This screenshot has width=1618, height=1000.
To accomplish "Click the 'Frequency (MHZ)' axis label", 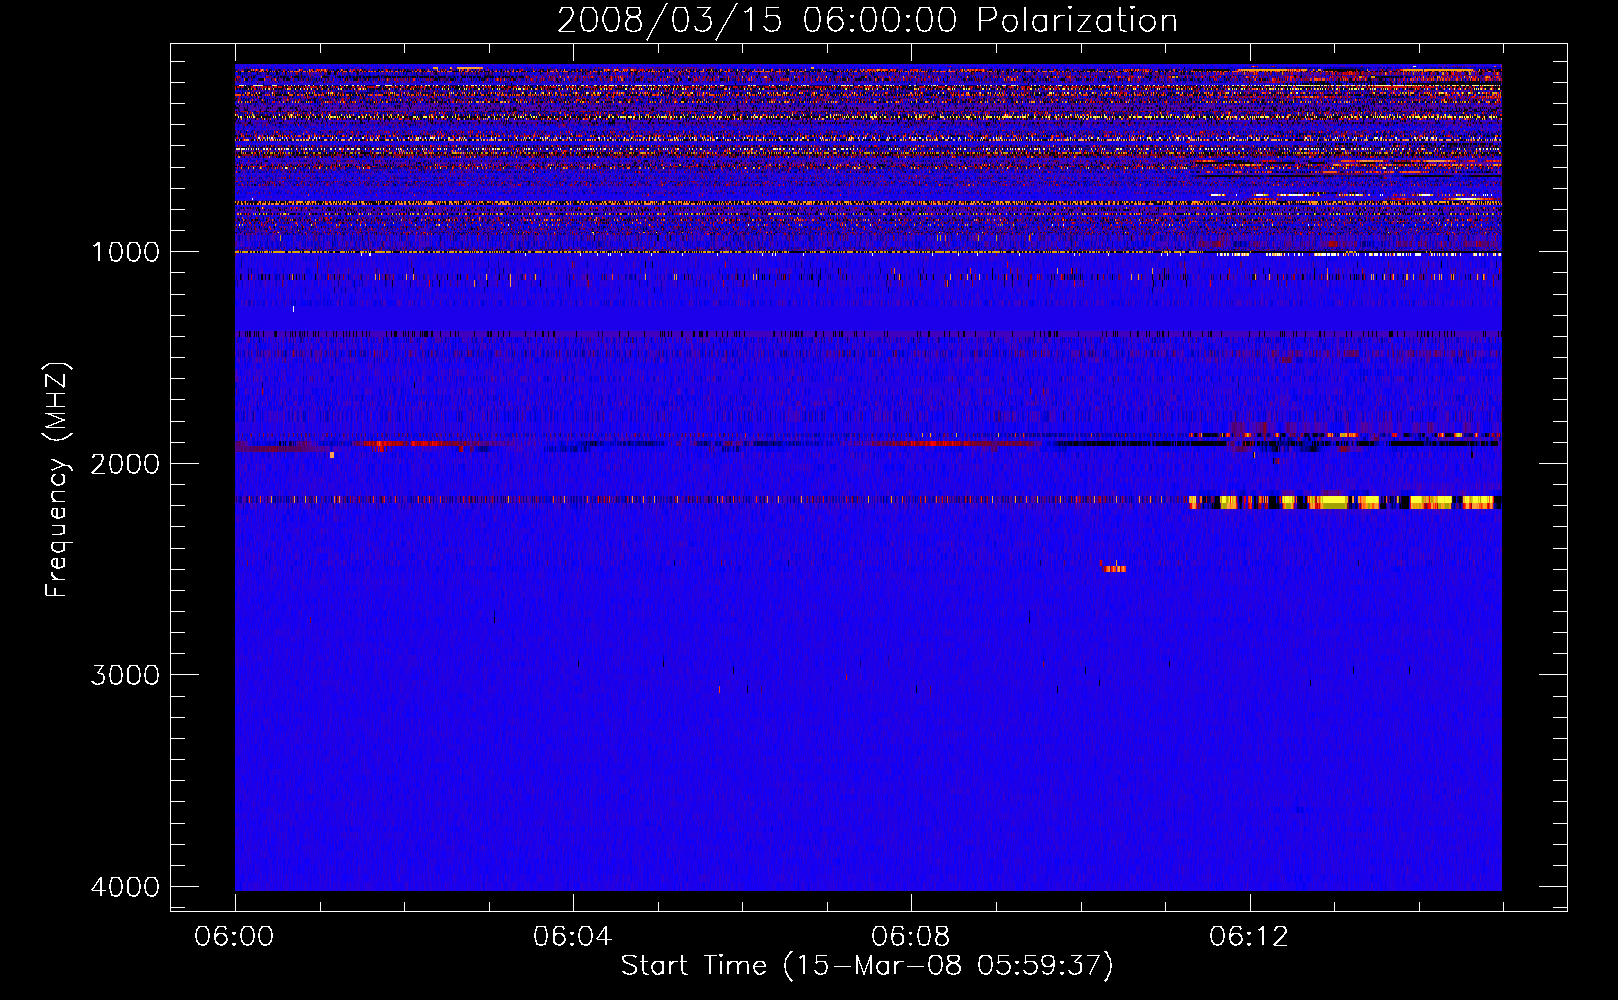I will [x=57, y=480].
